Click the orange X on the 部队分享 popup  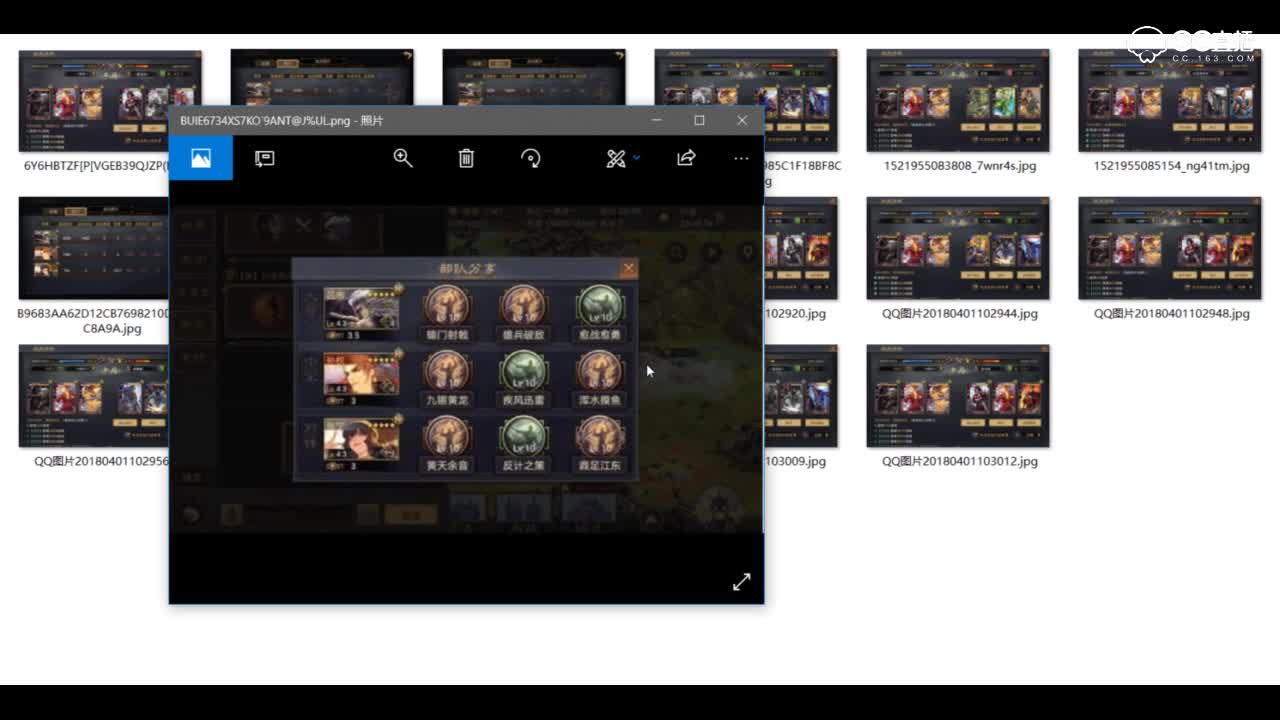click(x=628, y=268)
